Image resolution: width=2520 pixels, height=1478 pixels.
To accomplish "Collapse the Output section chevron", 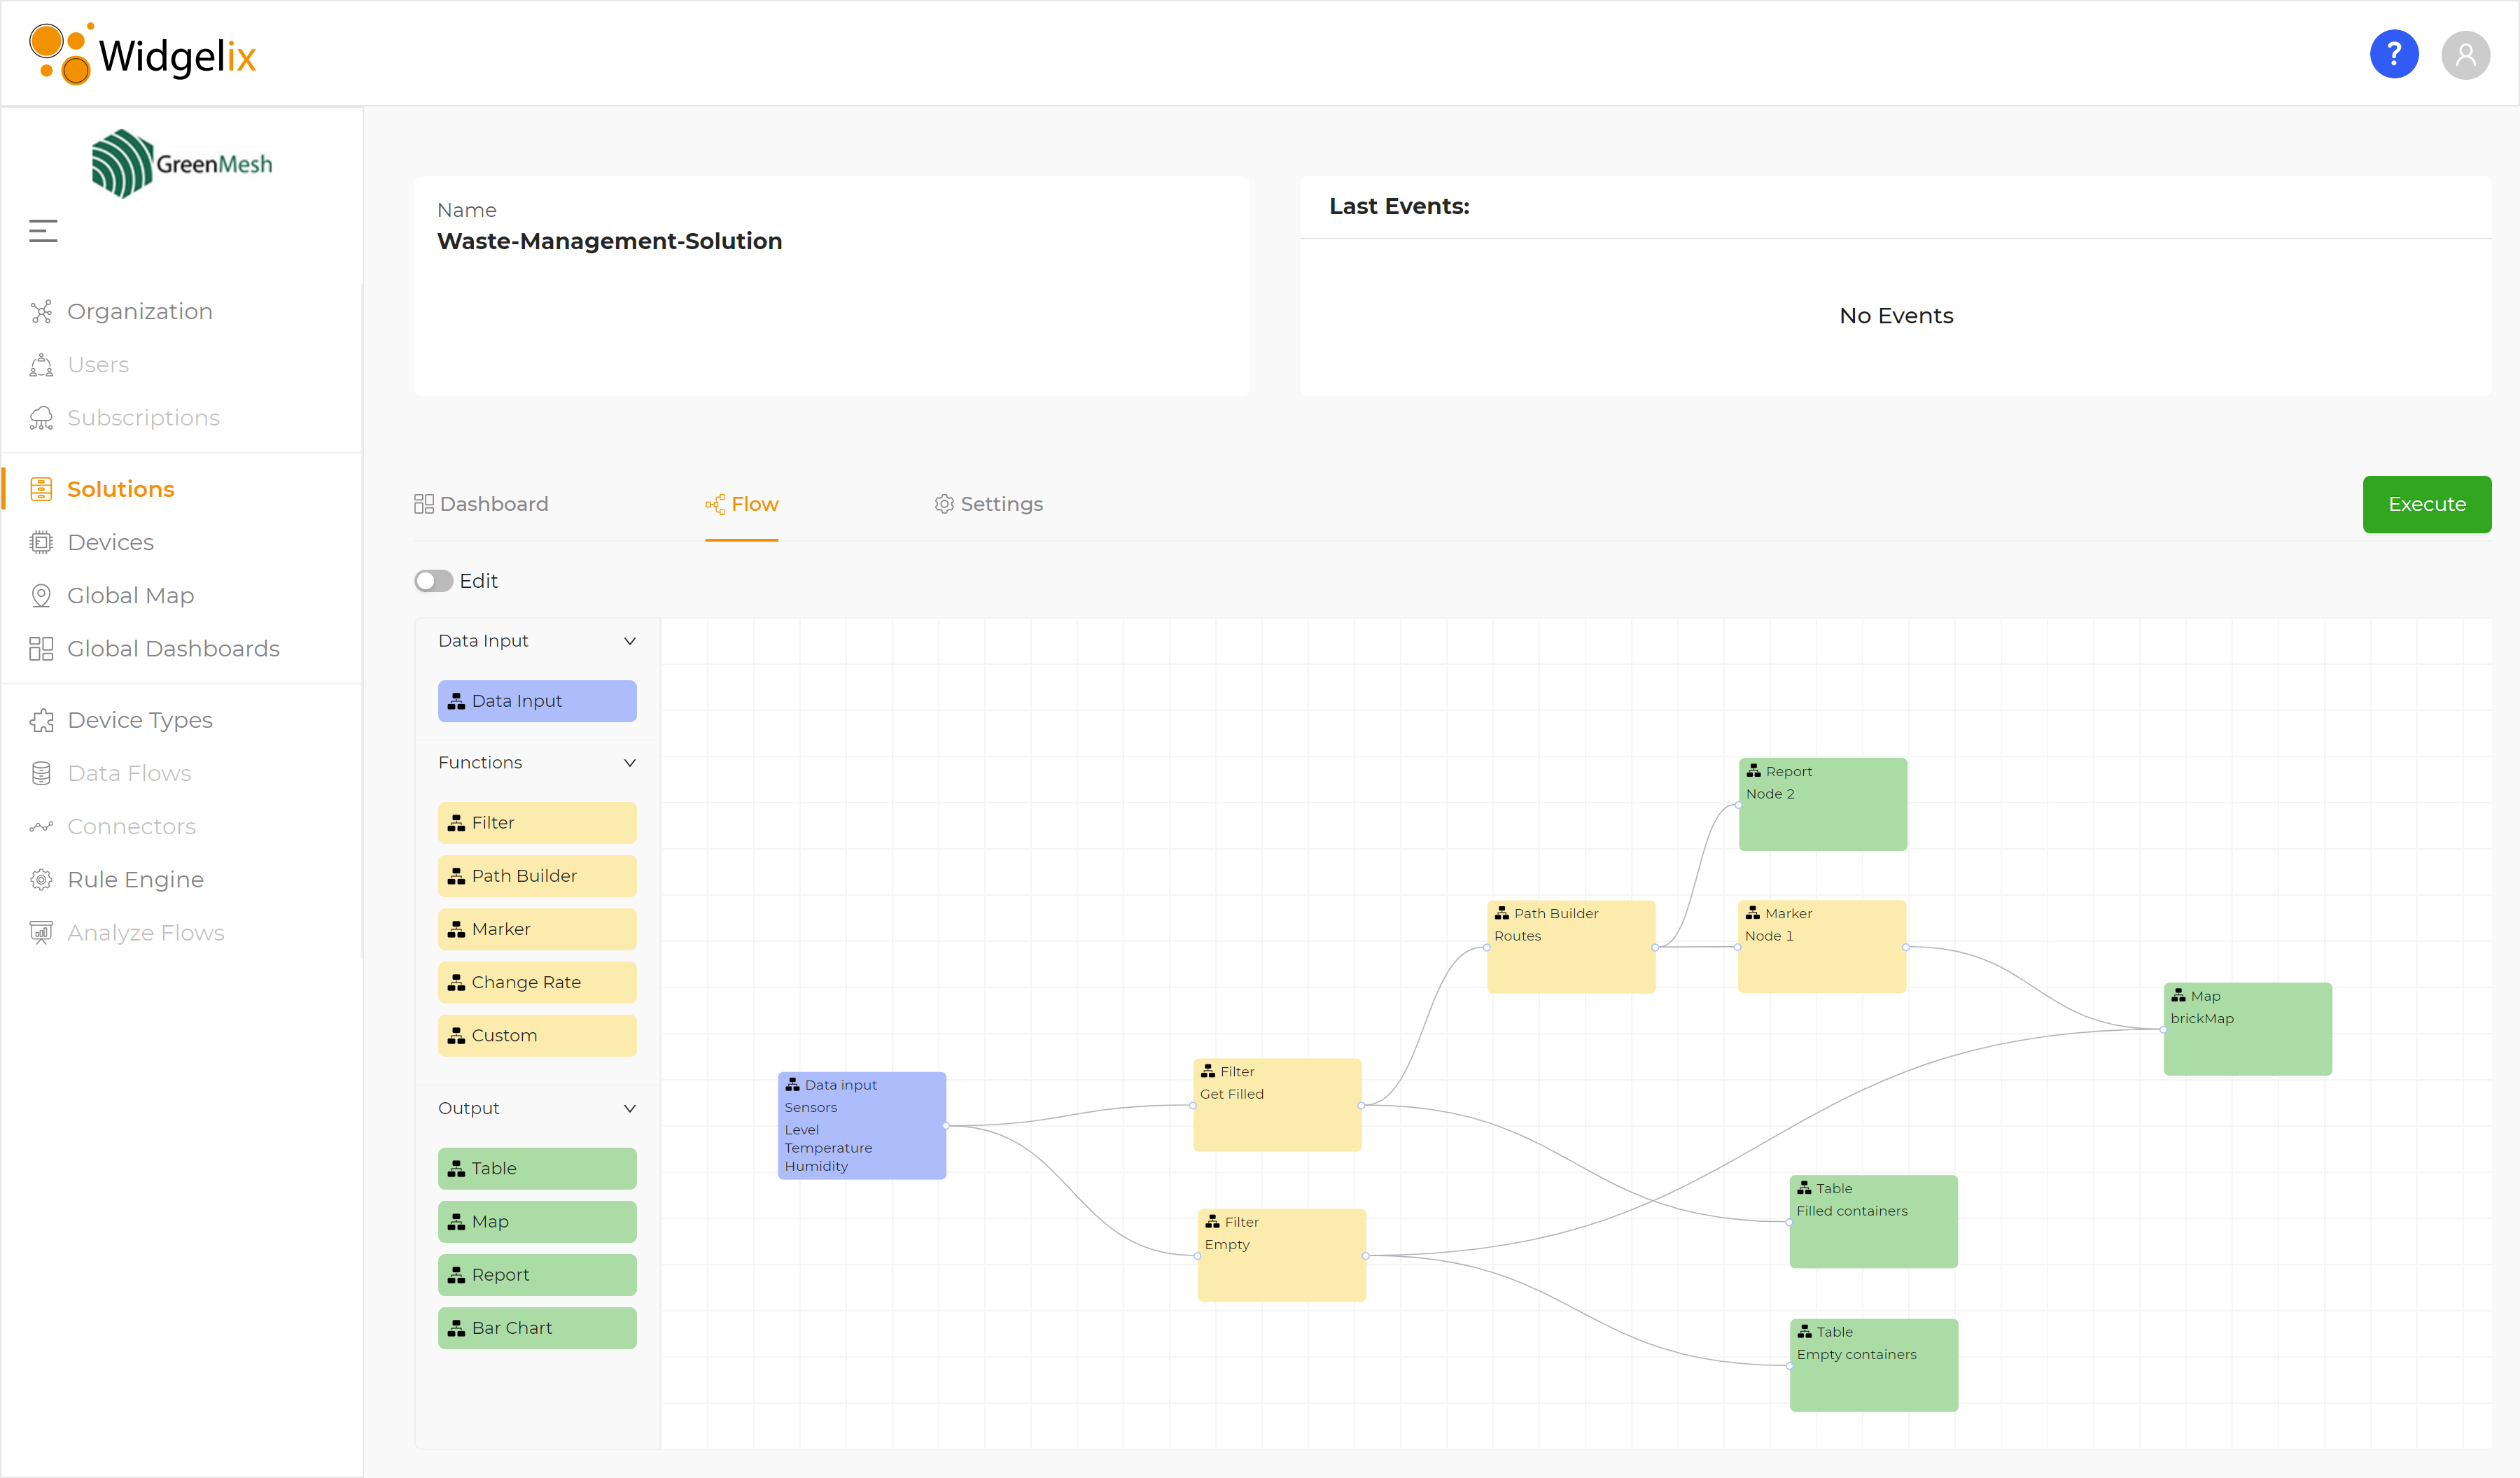I will pyautogui.click(x=630, y=1108).
